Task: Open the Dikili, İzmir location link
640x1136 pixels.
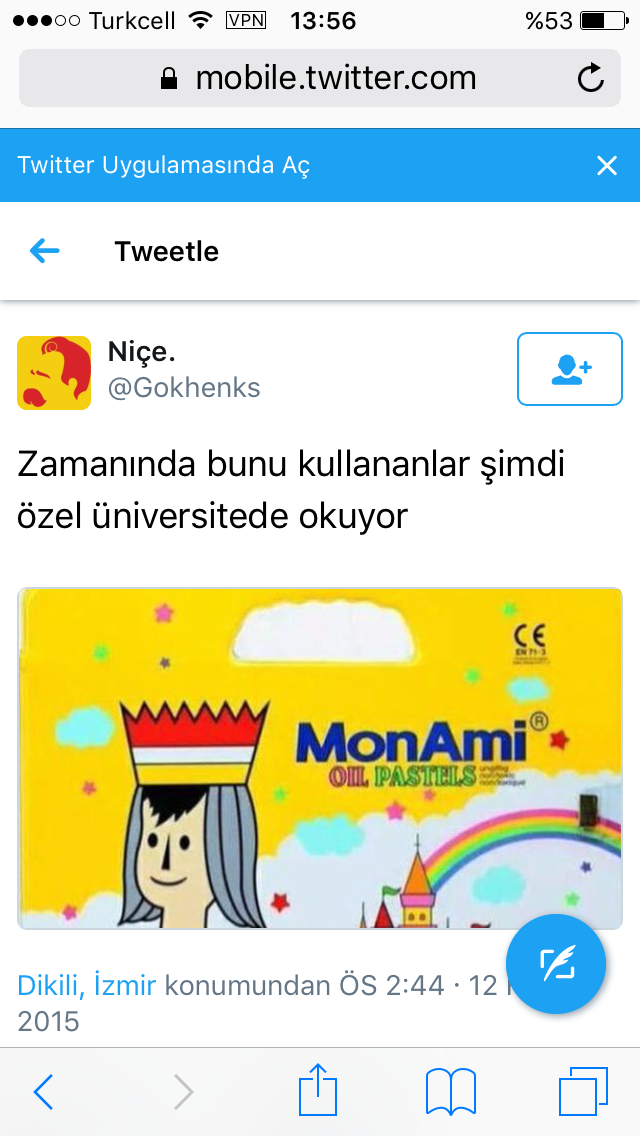Action: click(87, 985)
